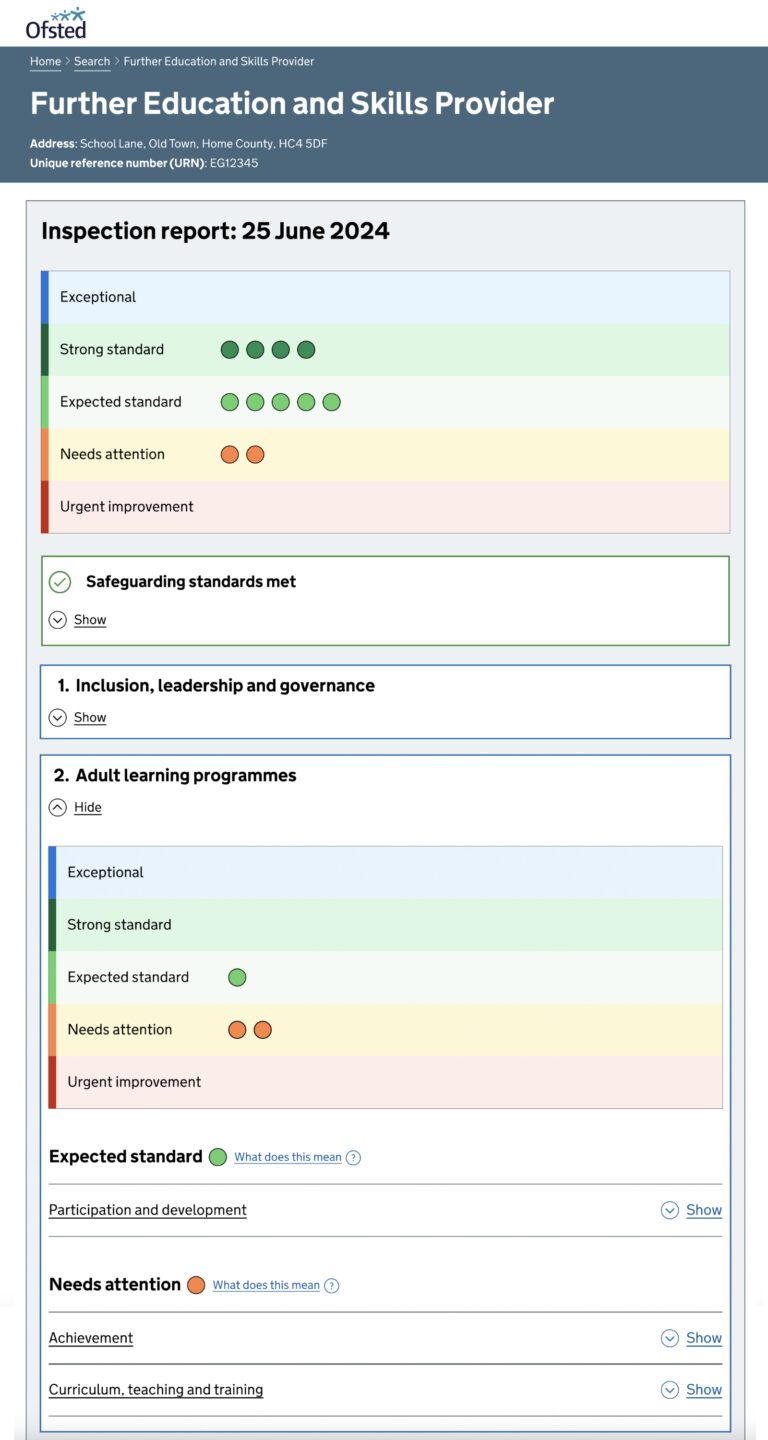Click the question mark icon after Expected standard explanation
Image resolution: width=768 pixels, height=1440 pixels.
(353, 1157)
